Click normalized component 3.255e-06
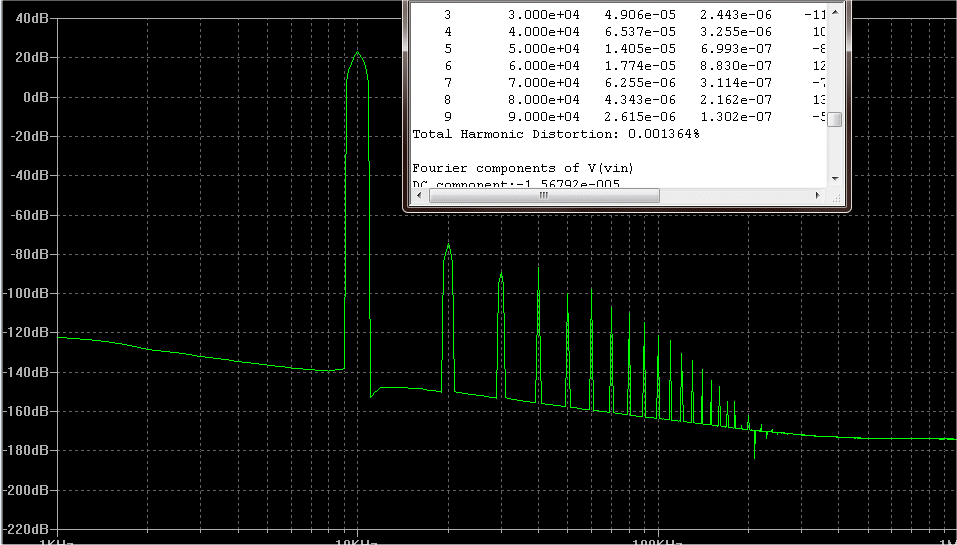The width and height of the screenshot is (957, 545). tap(737, 31)
